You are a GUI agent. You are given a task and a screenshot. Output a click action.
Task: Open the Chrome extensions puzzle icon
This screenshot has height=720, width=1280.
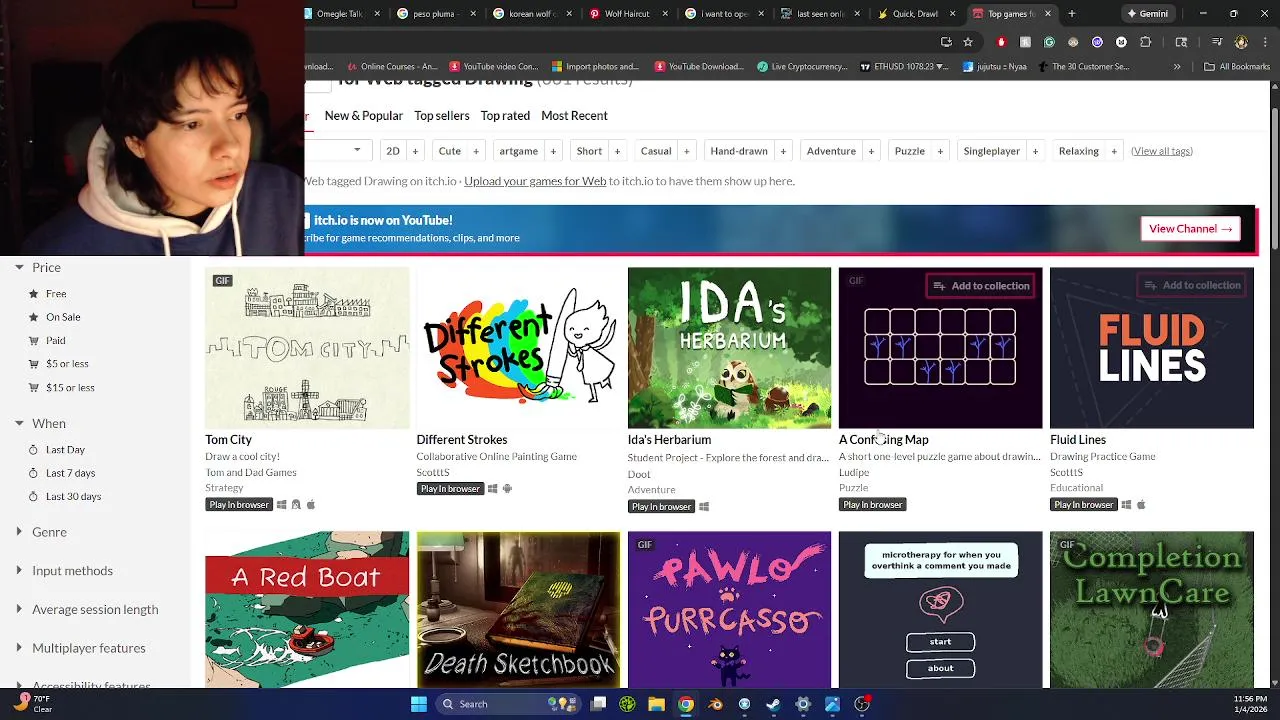coord(1146,42)
